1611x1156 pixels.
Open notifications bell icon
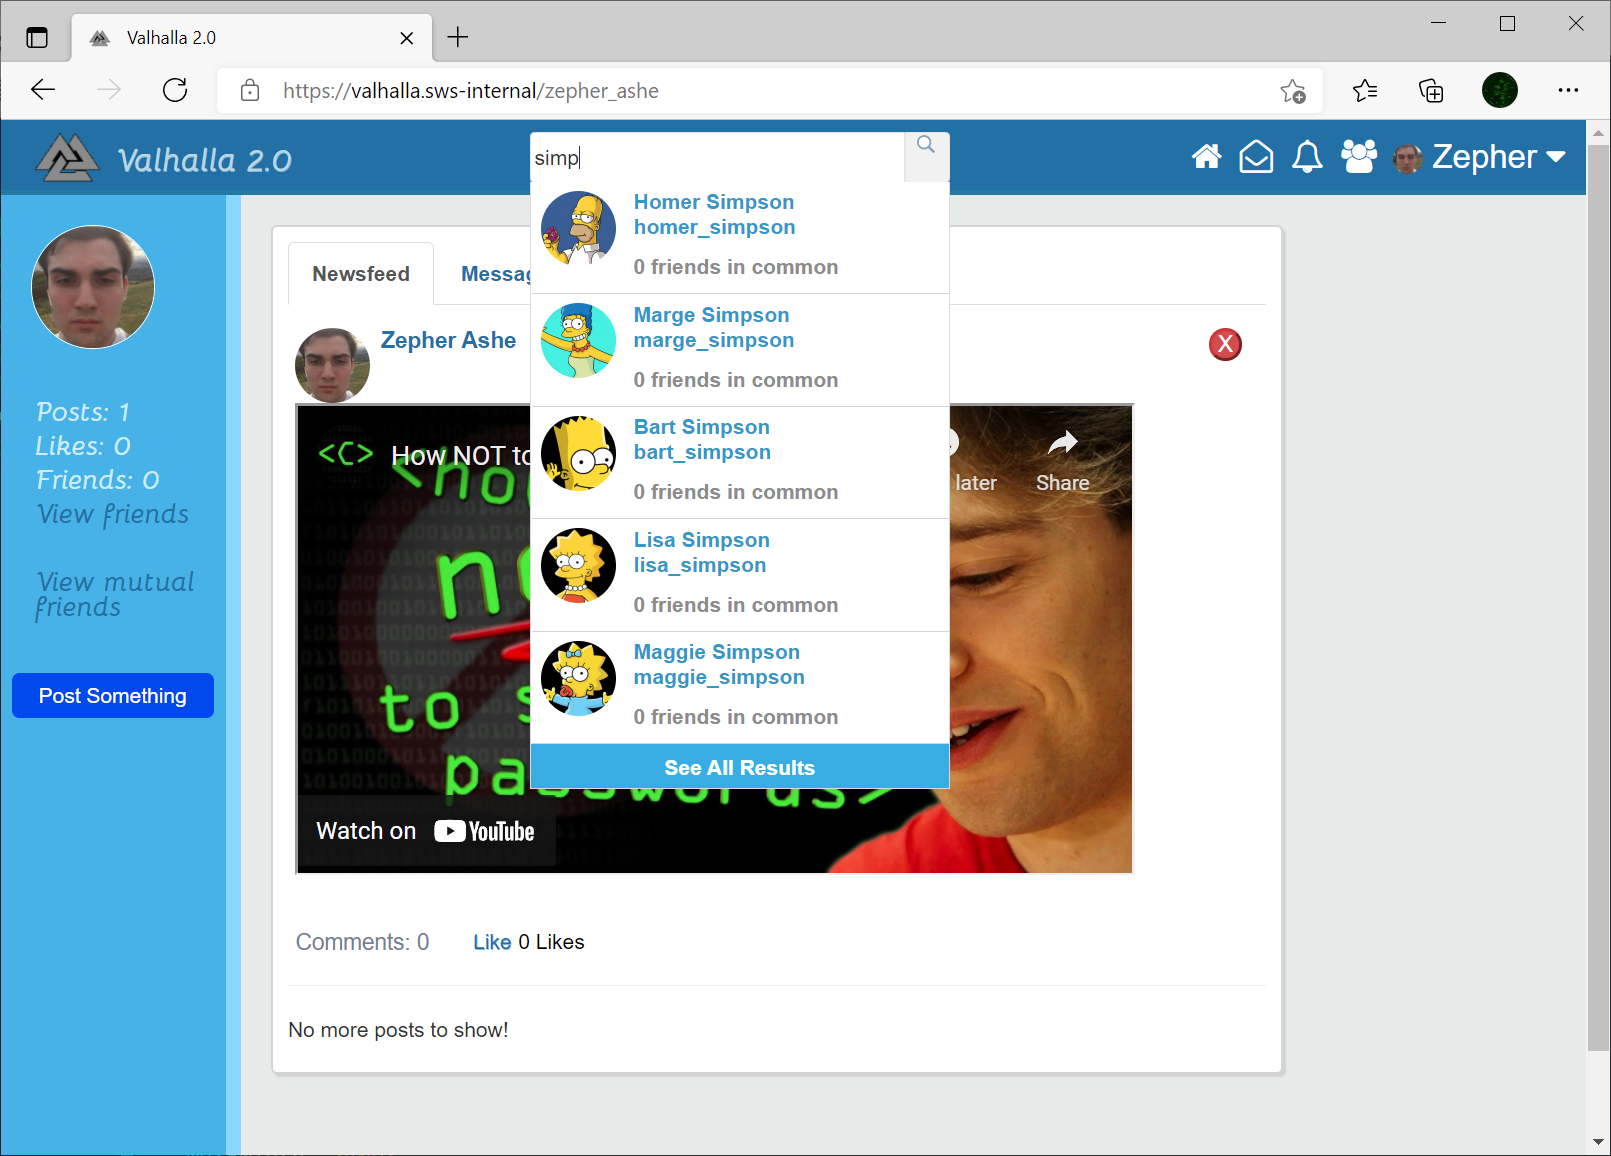pos(1307,157)
